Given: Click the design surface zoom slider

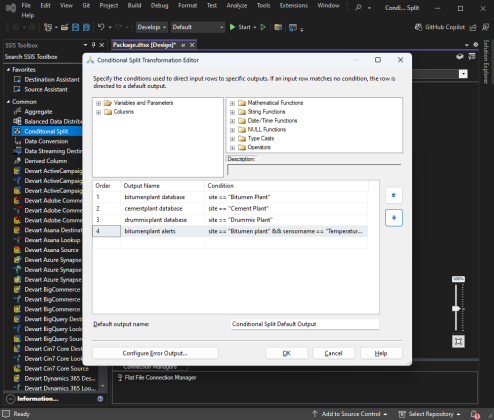Looking at the screenshot, I should point(456,309).
